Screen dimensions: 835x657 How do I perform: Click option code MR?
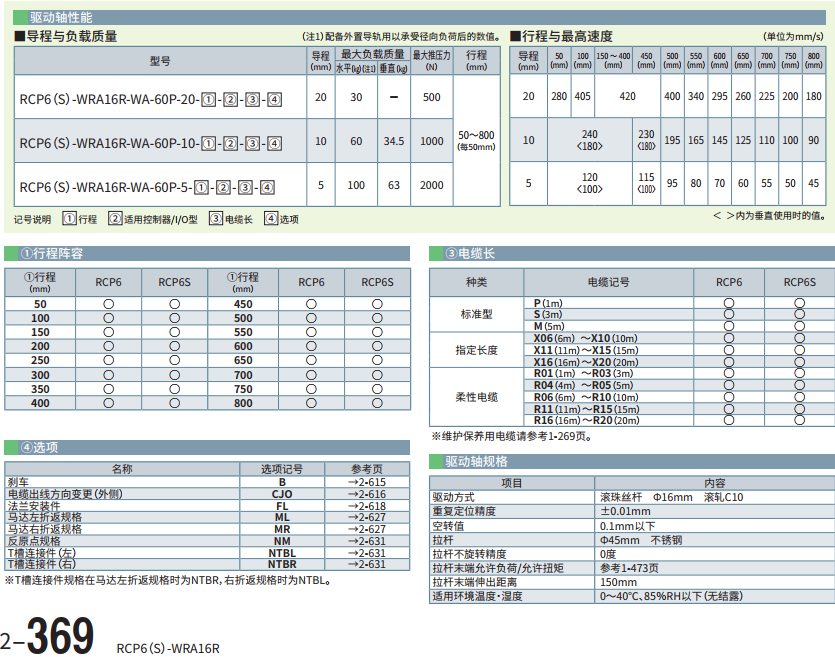click(x=282, y=529)
